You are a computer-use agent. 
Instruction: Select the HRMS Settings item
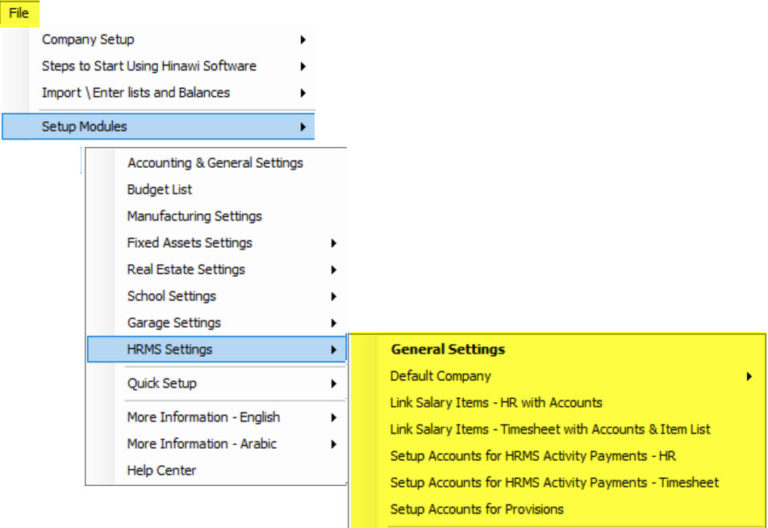coord(170,349)
